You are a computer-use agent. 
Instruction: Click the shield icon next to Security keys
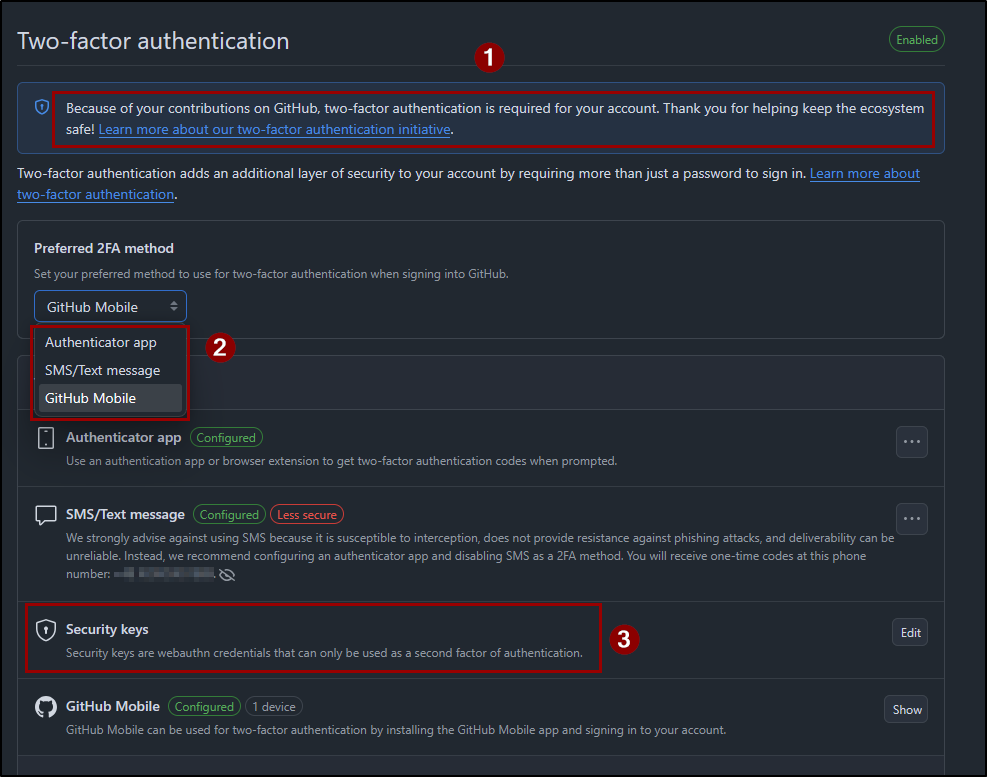[46, 630]
